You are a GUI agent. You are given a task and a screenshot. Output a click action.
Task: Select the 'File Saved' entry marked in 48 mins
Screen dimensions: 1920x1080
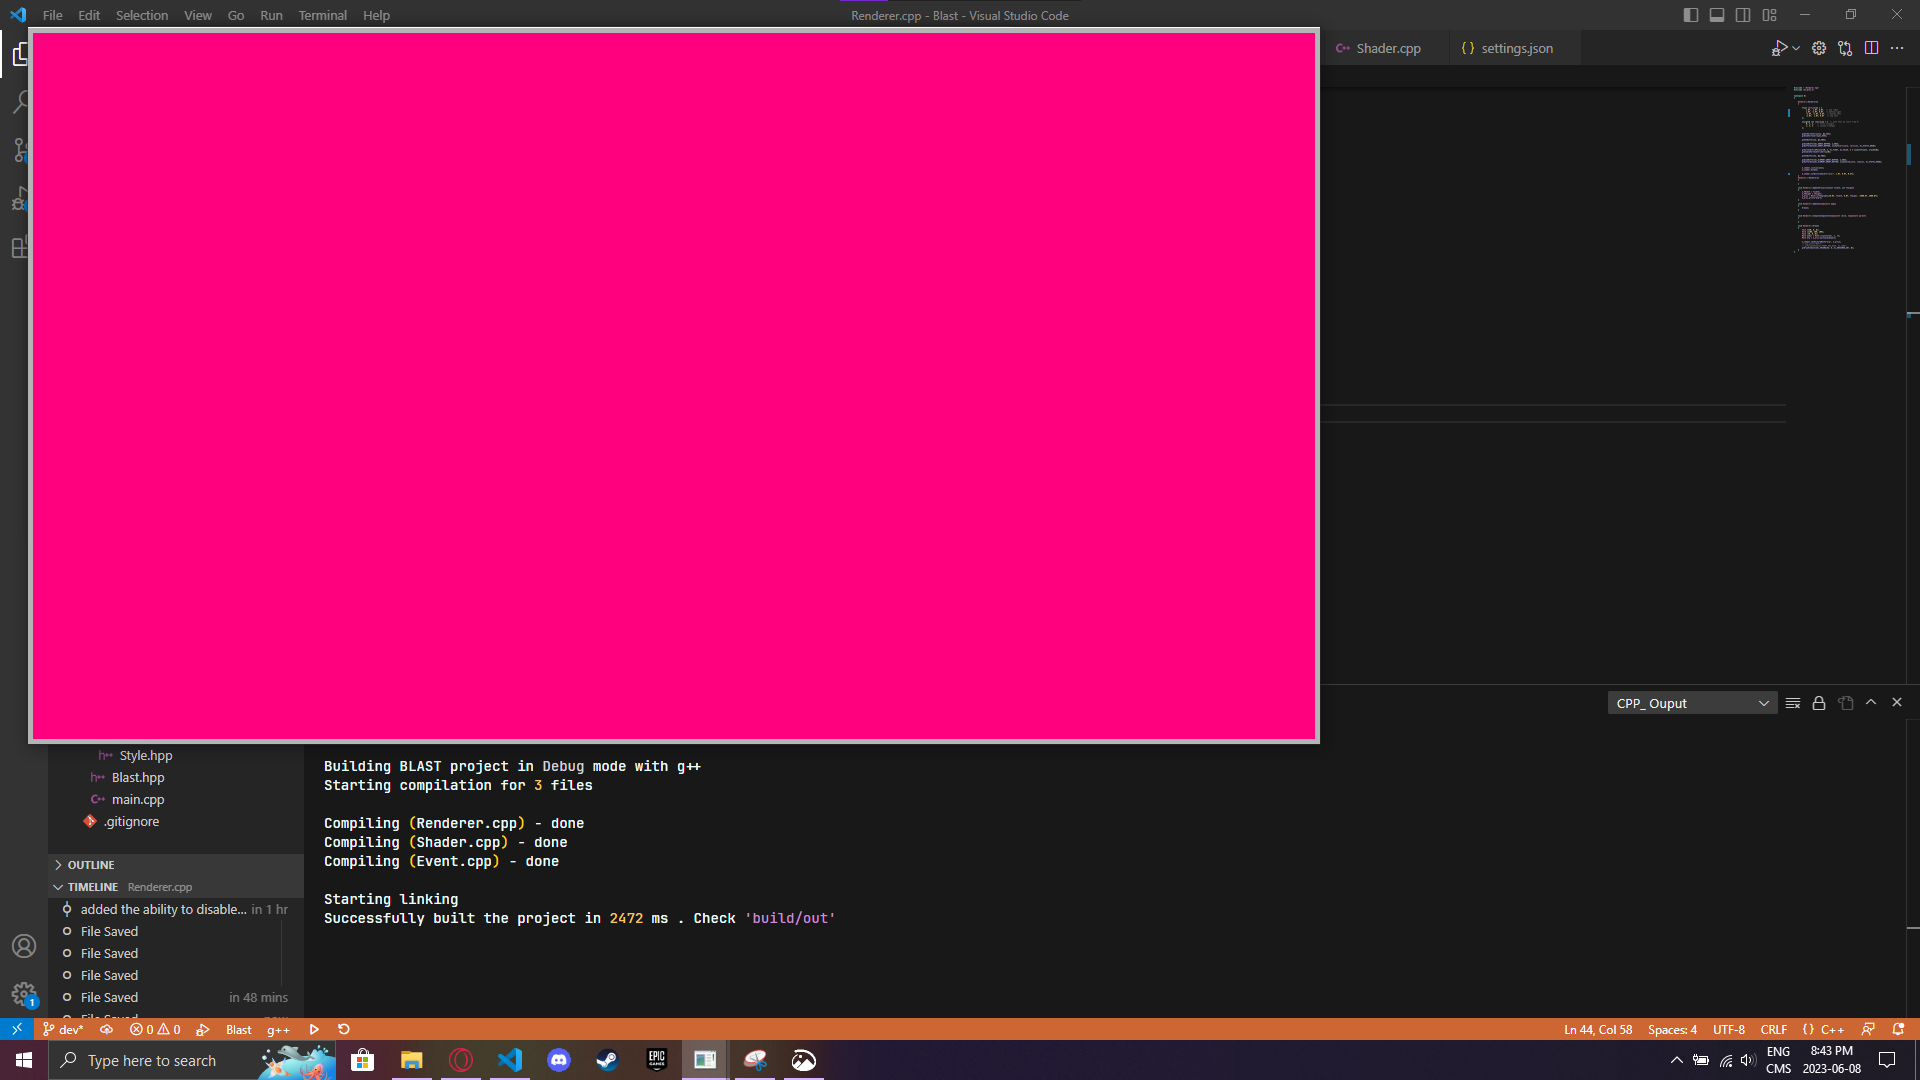click(176, 998)
